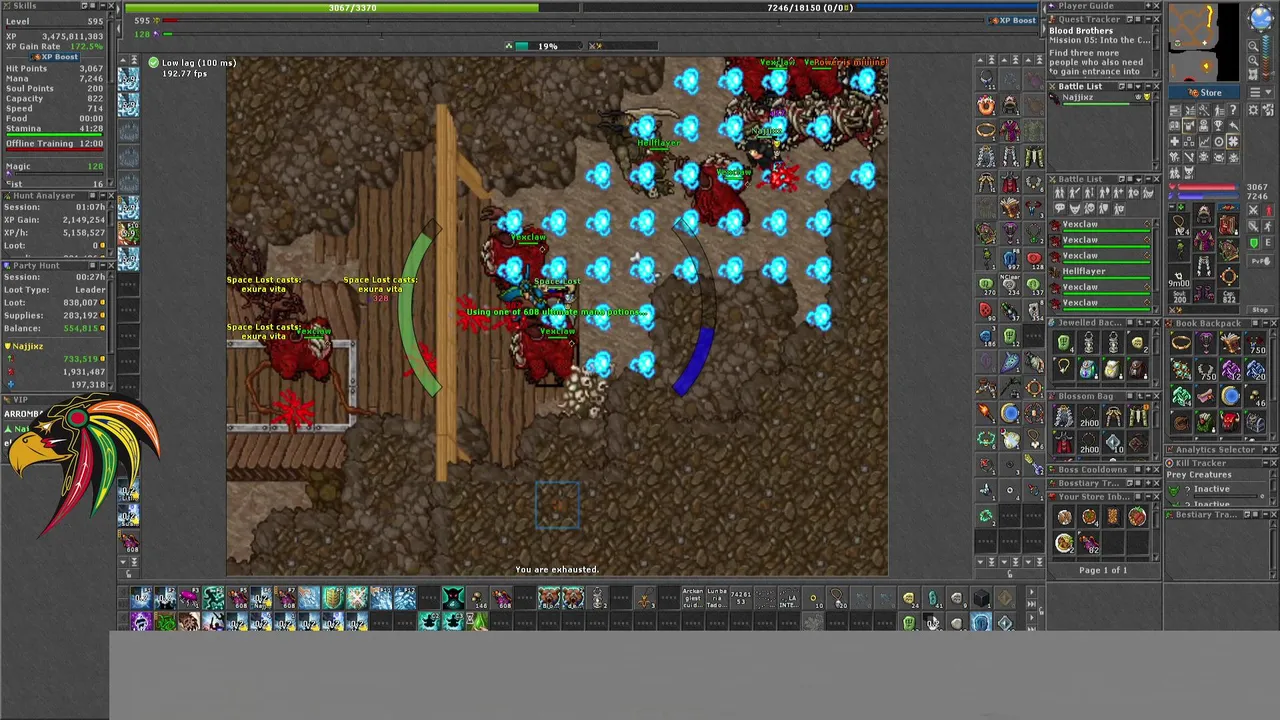Click the XP Boost button in top bar

point(1012,20)
